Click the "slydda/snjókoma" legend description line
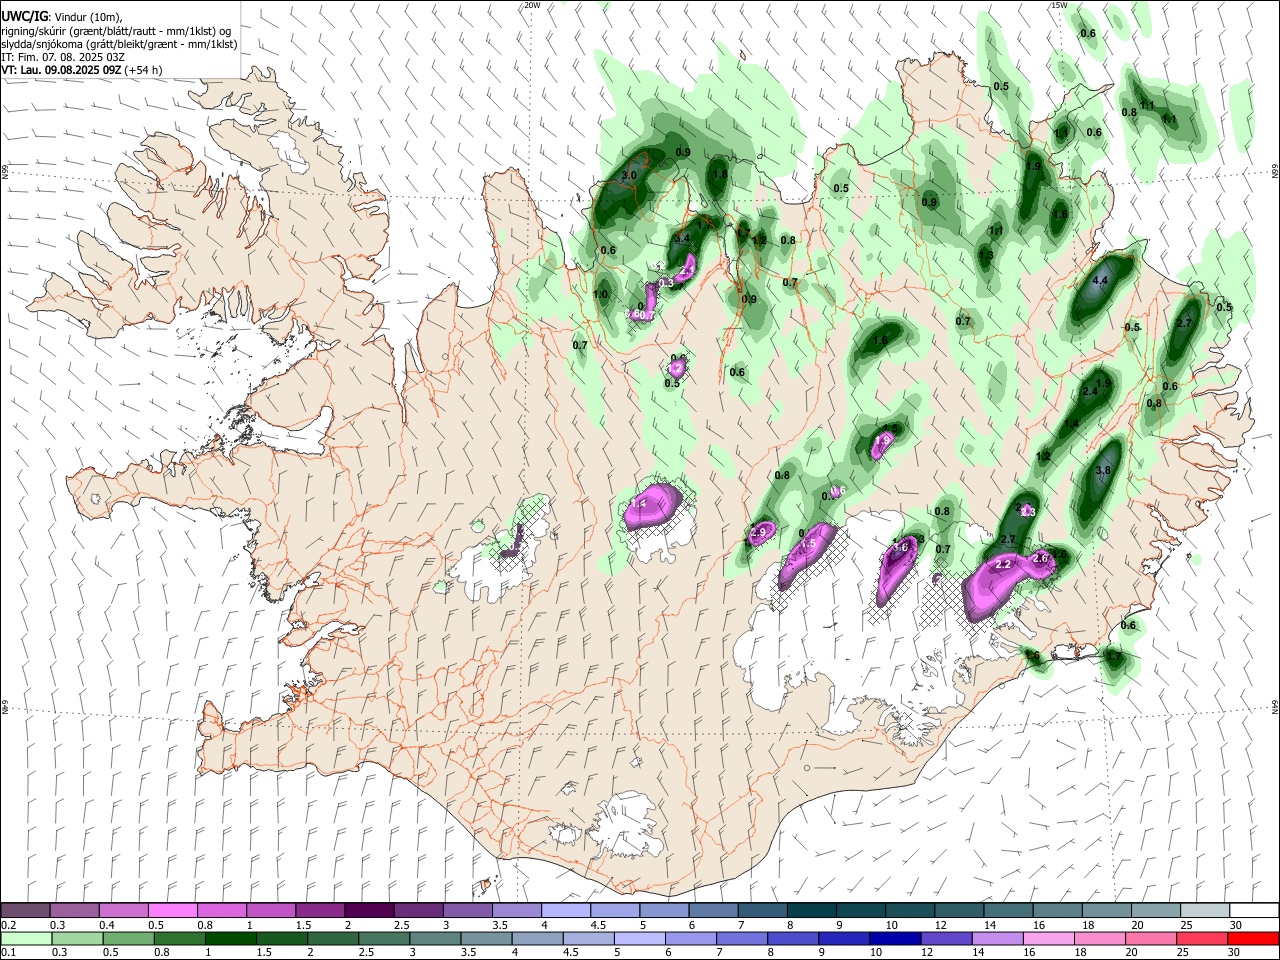1280x960 pixels. click(x=119, y=44)
